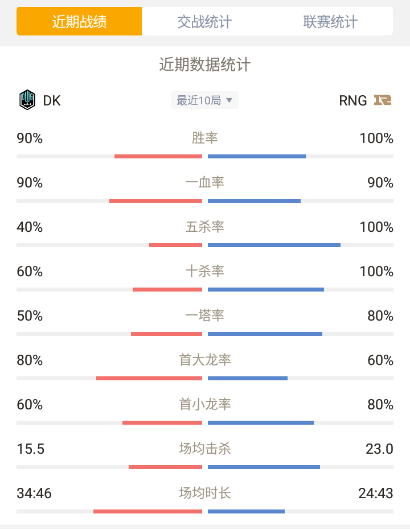Open the 最近10局 dropdown

tap(205, 100)
